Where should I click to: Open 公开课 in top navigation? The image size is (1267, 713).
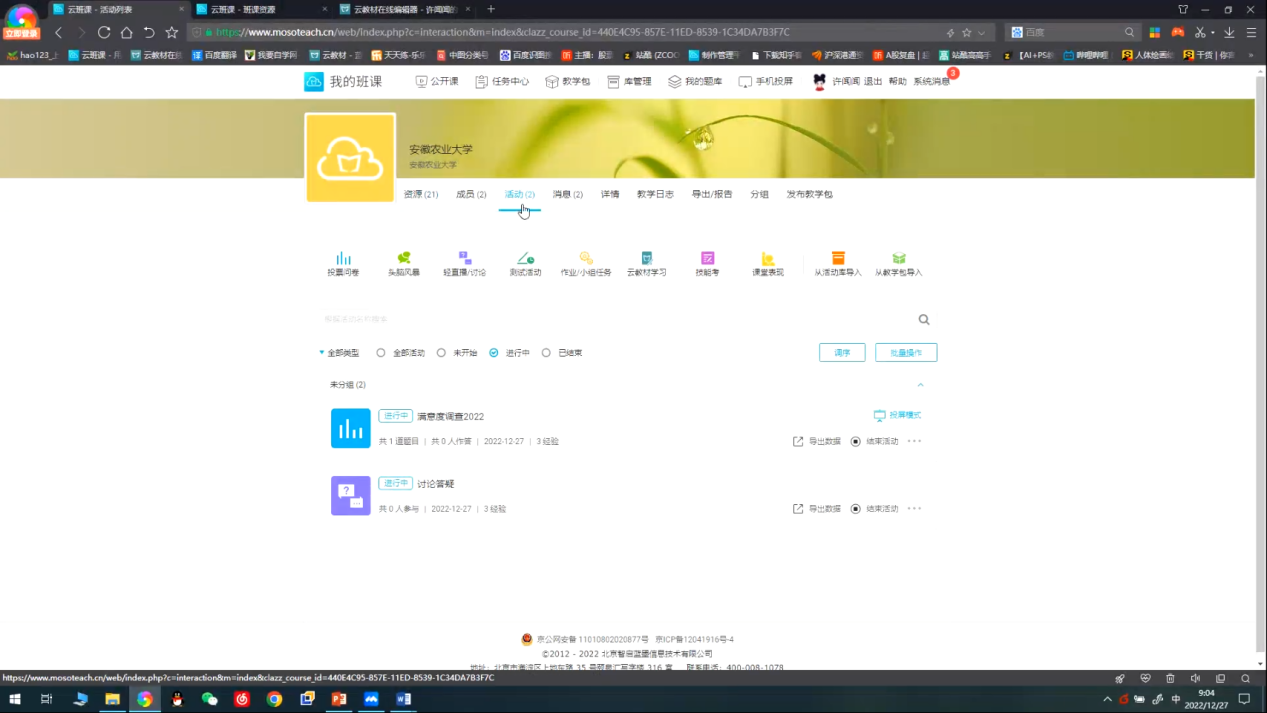(x=437, y=81)
